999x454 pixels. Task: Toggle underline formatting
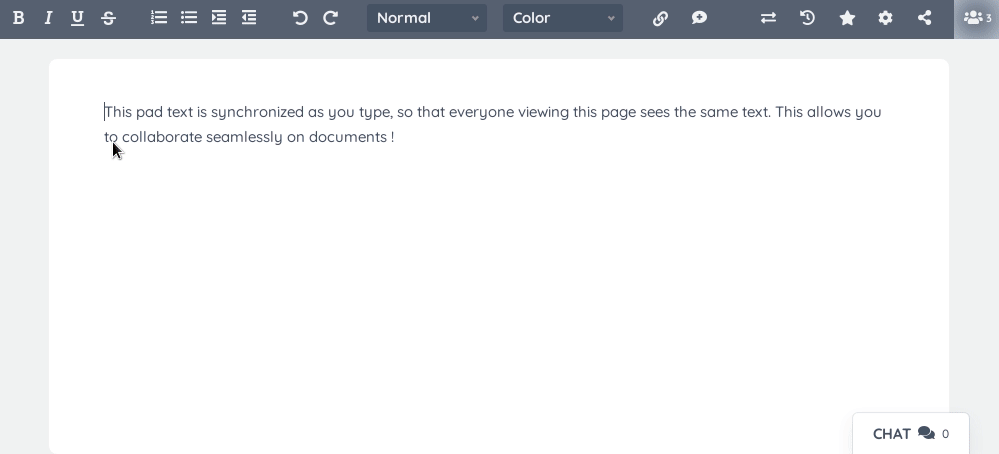(78, 18)
